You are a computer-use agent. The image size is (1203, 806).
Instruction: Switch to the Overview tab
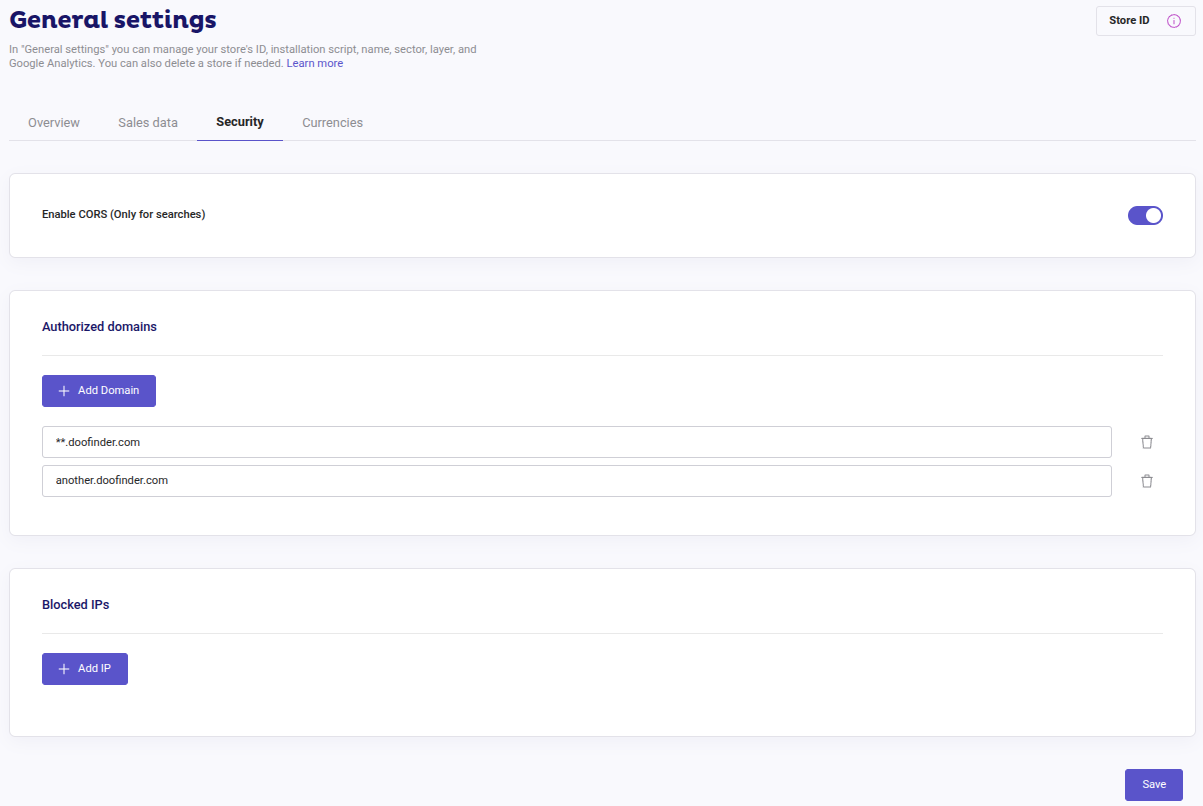point(53,122)
